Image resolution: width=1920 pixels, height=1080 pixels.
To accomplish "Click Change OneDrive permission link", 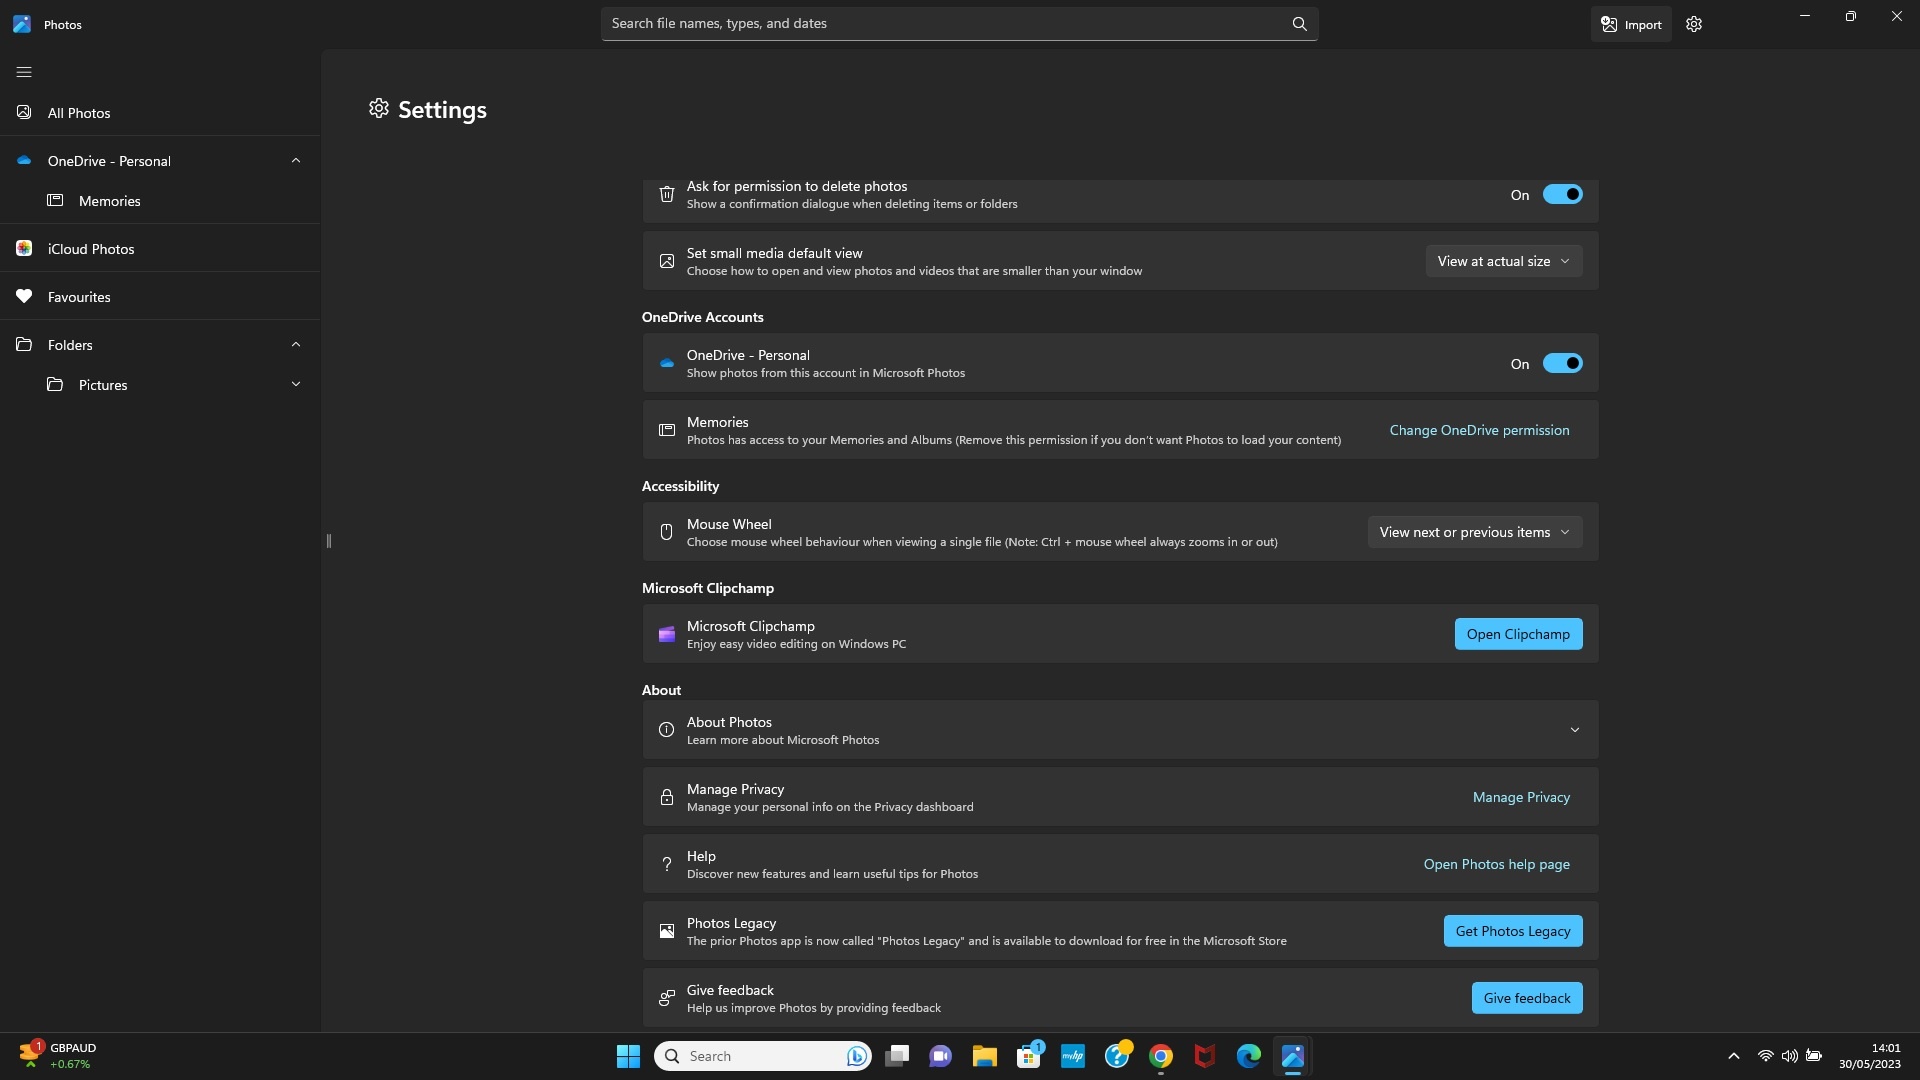I will 1479,430.
